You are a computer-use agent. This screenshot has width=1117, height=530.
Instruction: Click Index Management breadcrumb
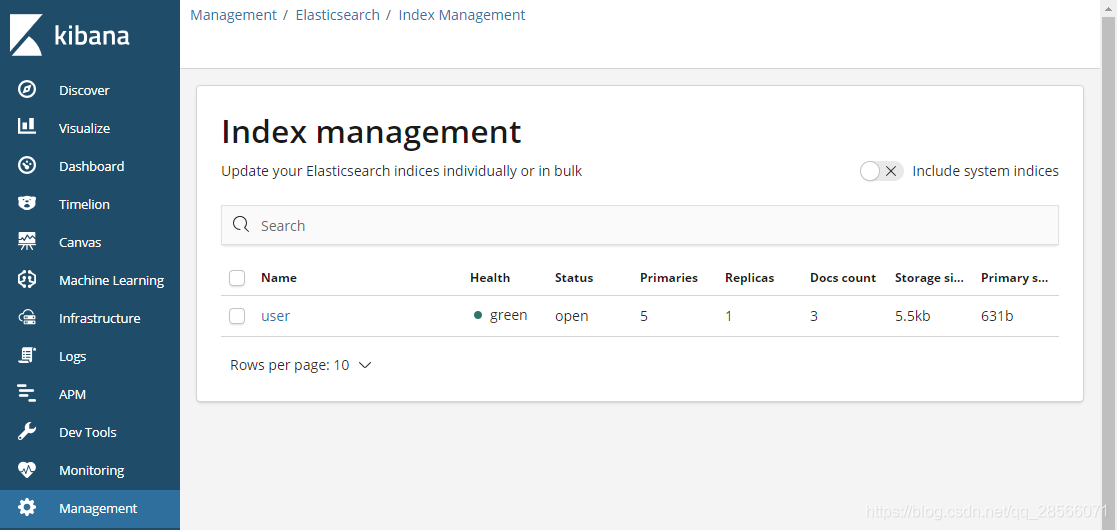click(x=462, y=15)
